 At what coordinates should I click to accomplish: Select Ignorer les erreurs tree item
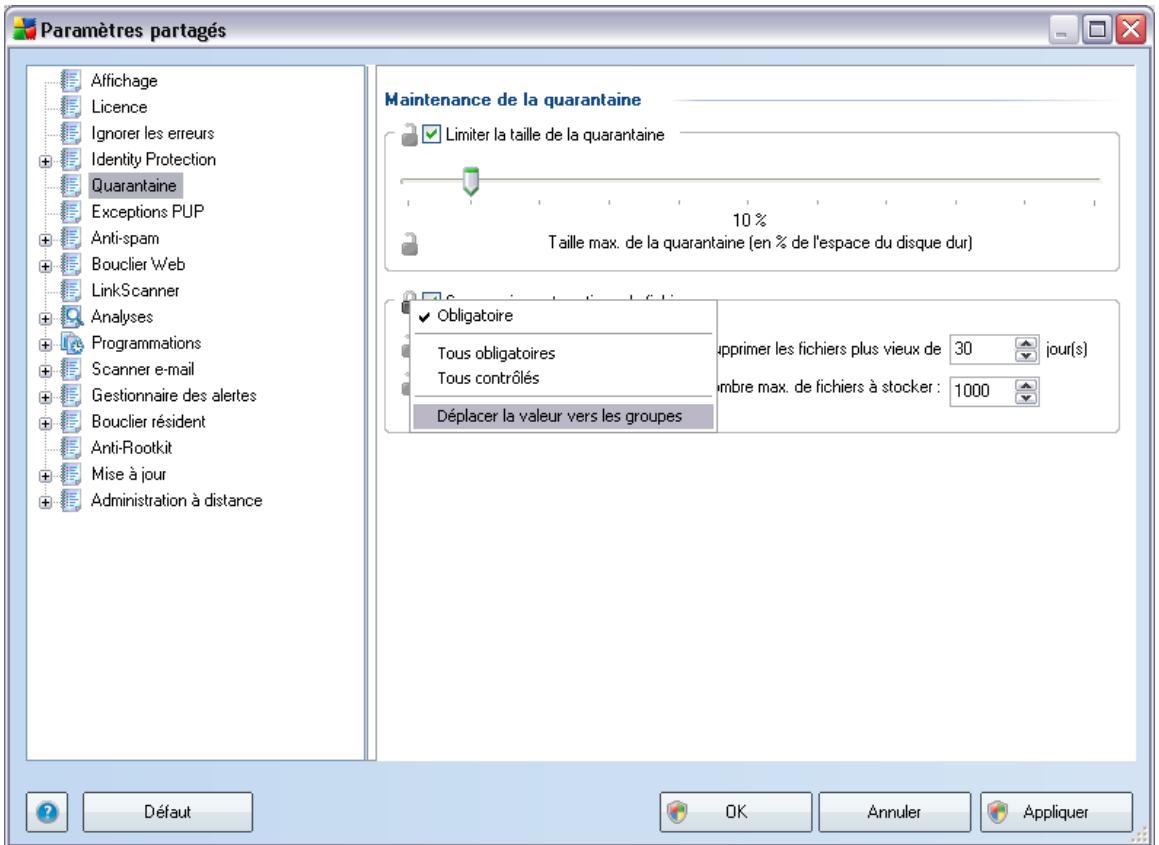coord(153,133)
